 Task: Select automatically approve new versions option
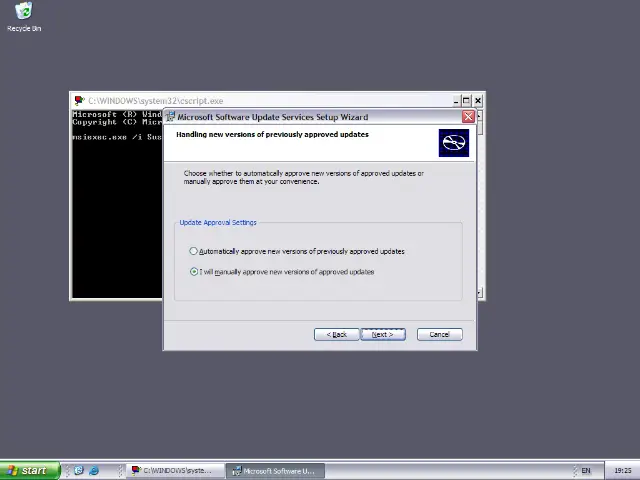point(297,251)
